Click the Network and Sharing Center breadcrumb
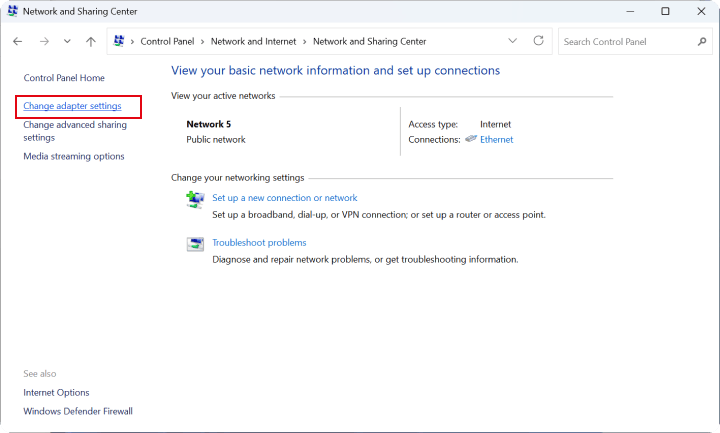This screenshot has height=433, width=720. coord(370,41)
